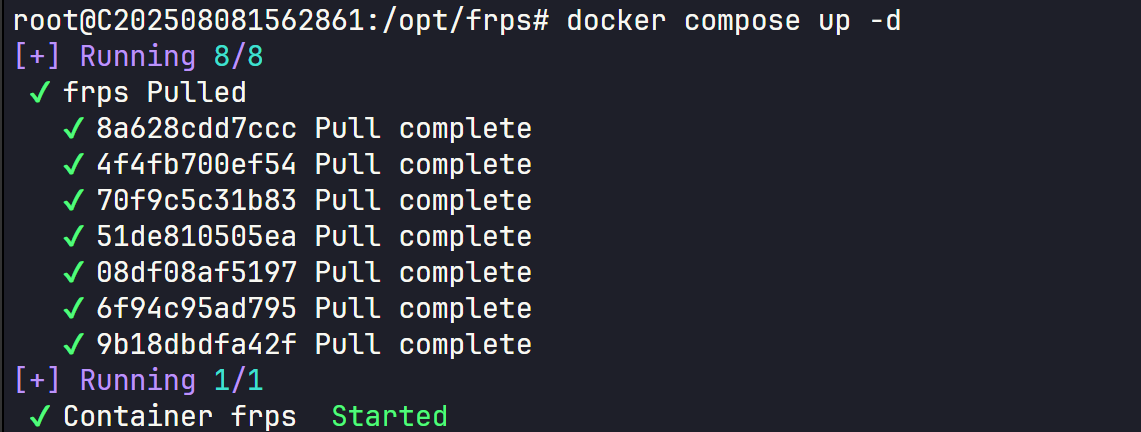
Task: Click the second [+] Running marker
Action: tap(106, 381)
